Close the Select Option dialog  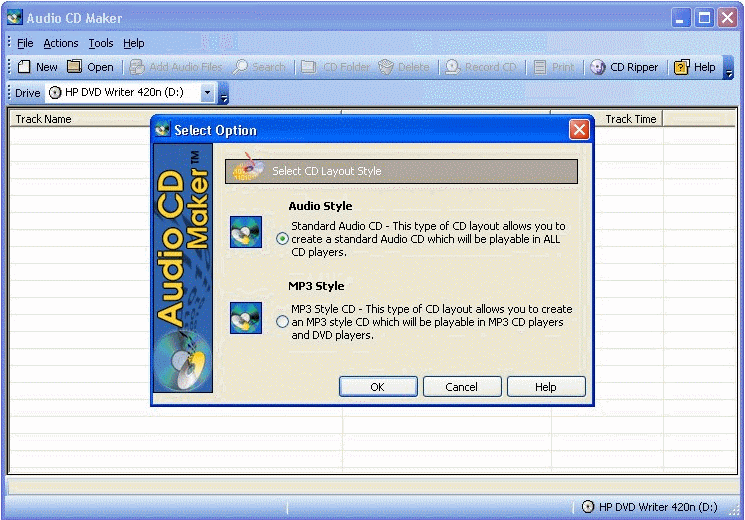point(579,129)
